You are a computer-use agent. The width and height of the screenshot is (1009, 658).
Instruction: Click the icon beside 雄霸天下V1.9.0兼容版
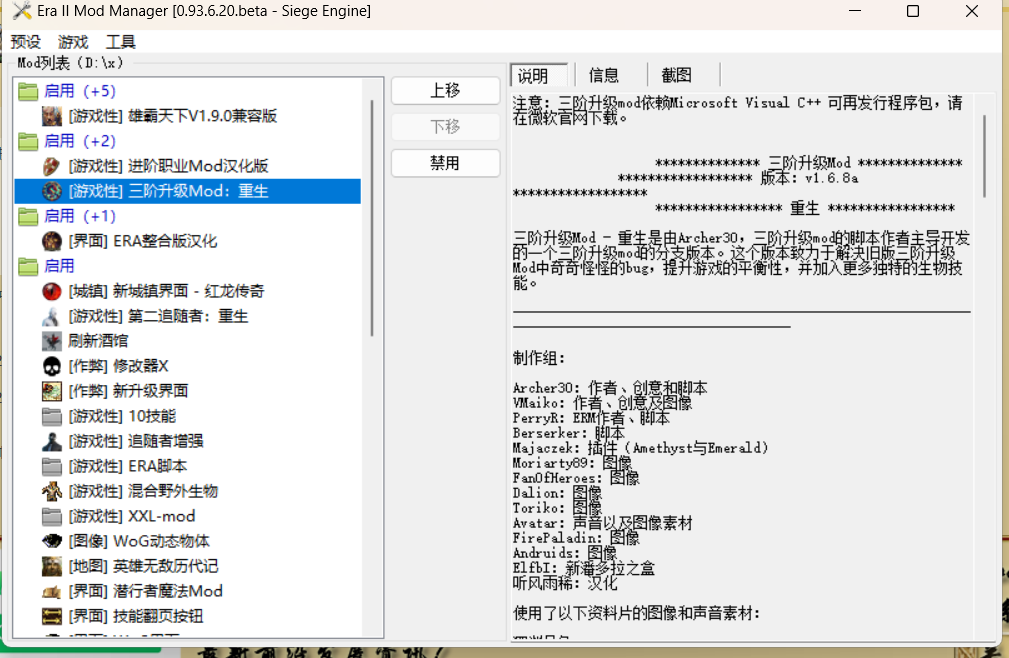coord(52,116)
